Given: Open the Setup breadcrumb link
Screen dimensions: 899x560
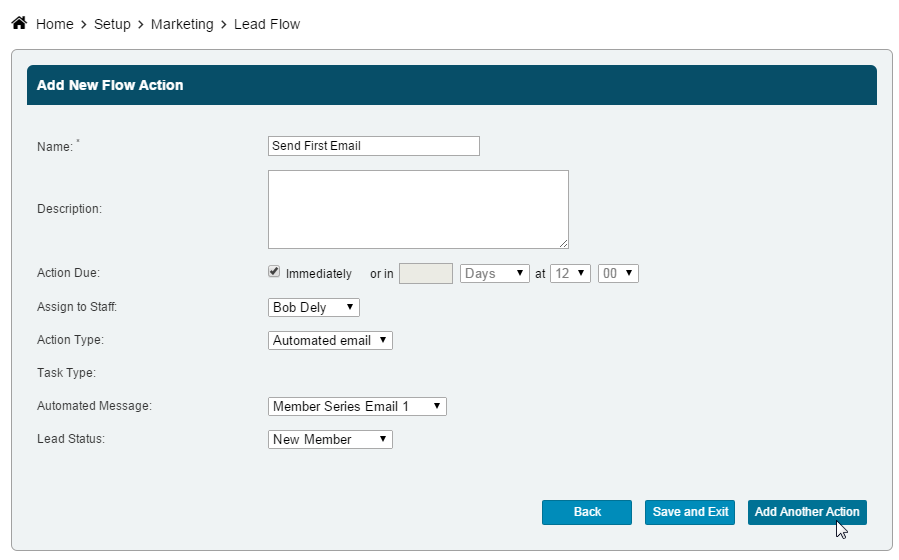Looking at the screenshot, I should click(x=112, y=24).
